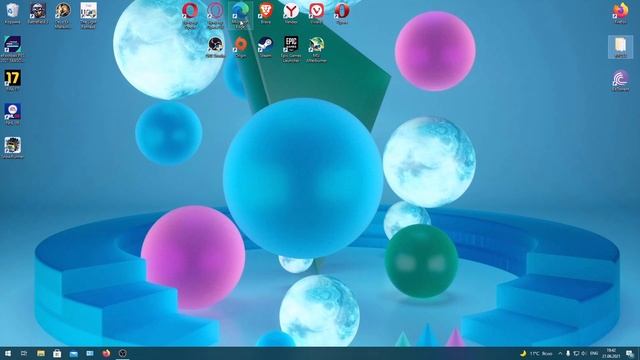Open the Vivaldi browser shortcut
Viewport: 640px width, 360px height.
(x=316, y=13)
